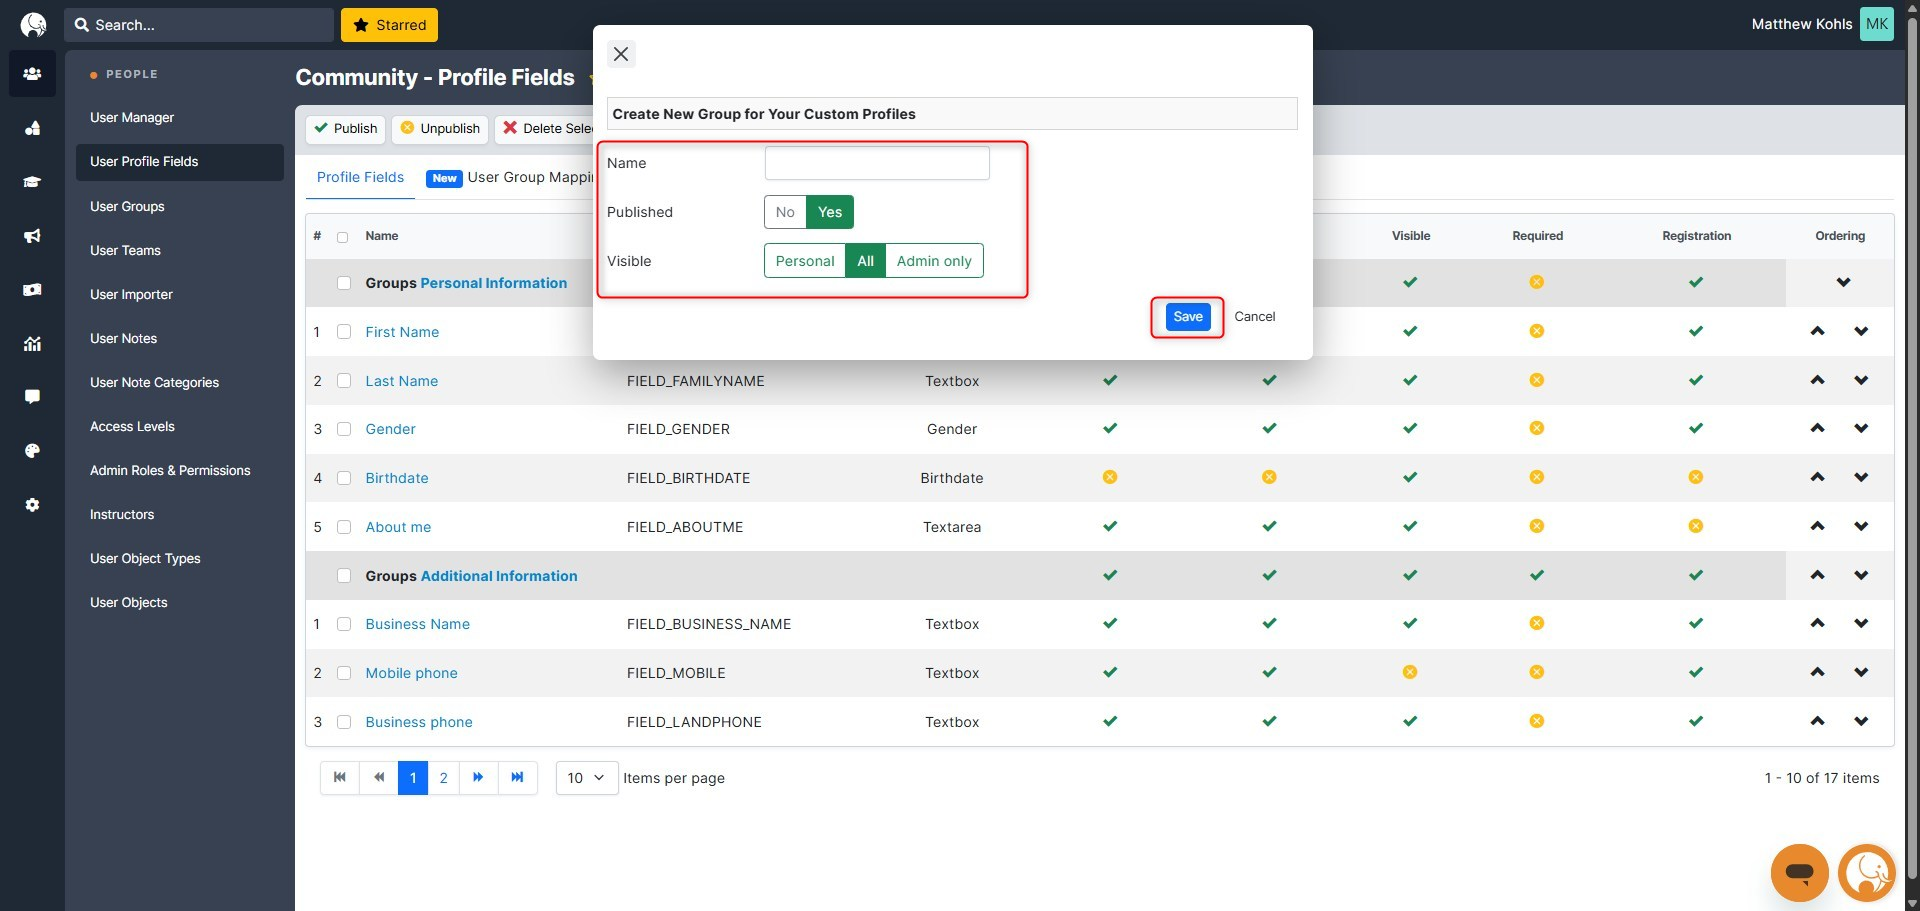This screenshot has width=1920, height=911.
Task: Open the items per page dropdown
Action: (586, 778)
